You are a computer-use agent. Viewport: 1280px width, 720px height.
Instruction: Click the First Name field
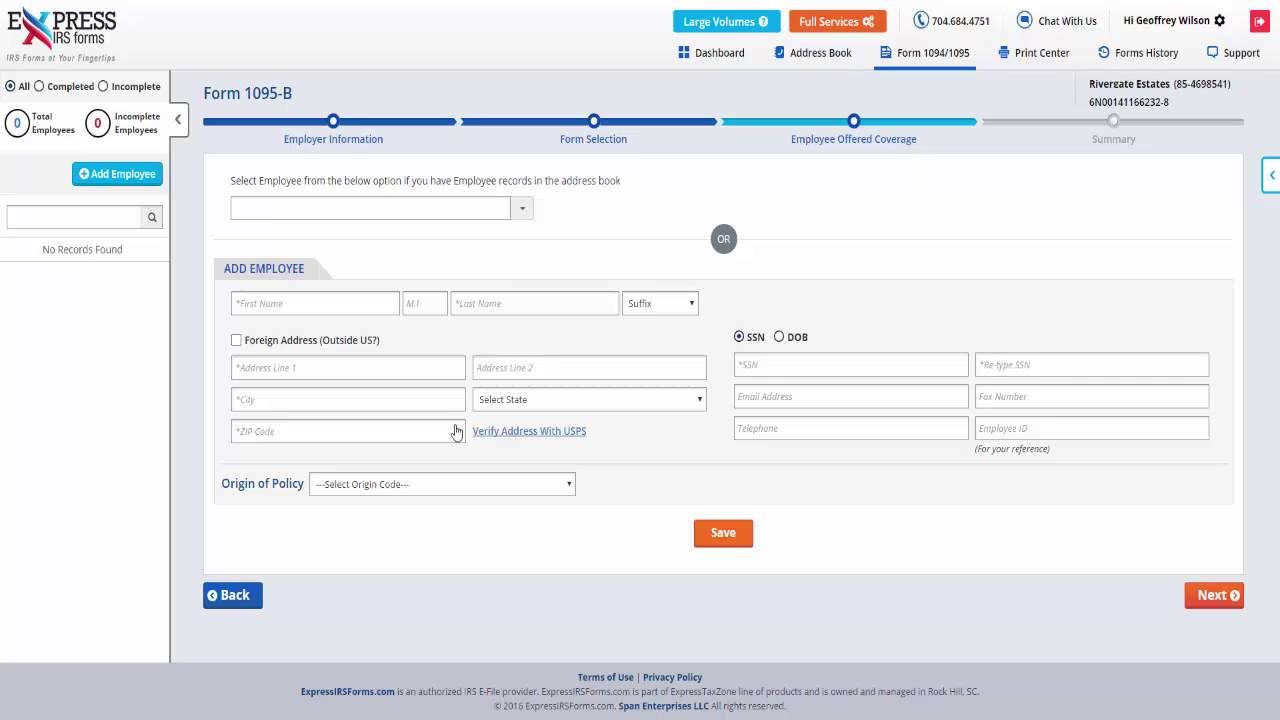click(x=315, y=303)
